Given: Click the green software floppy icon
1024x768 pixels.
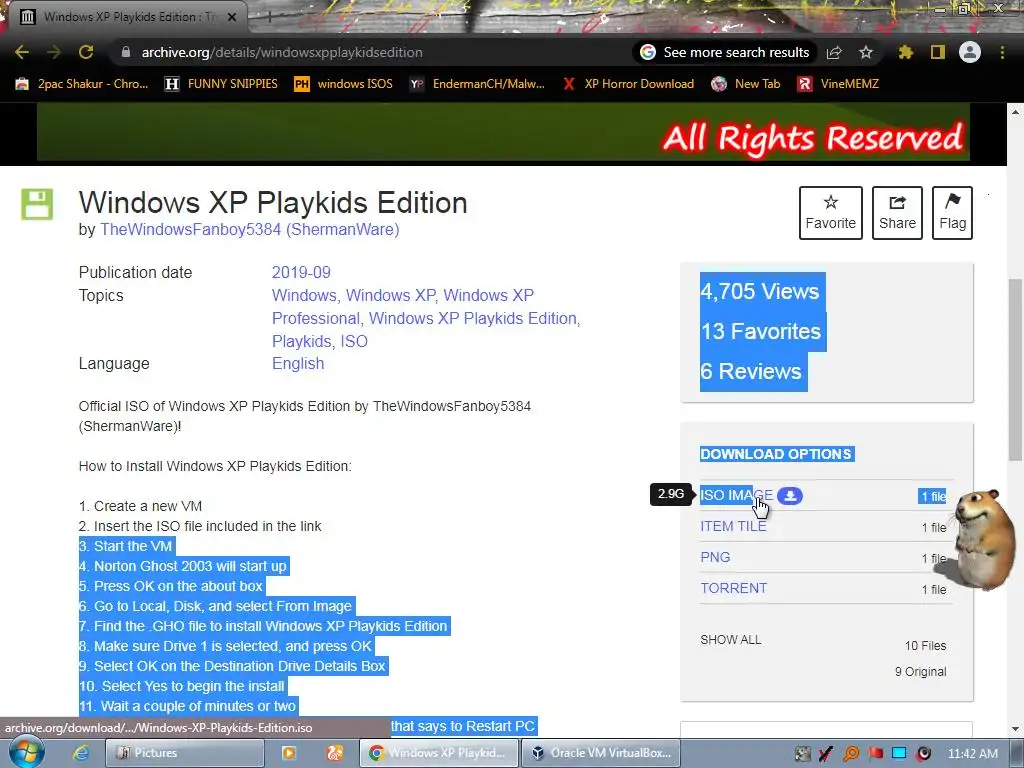Looking at the screenshot, I should [37, 204].
